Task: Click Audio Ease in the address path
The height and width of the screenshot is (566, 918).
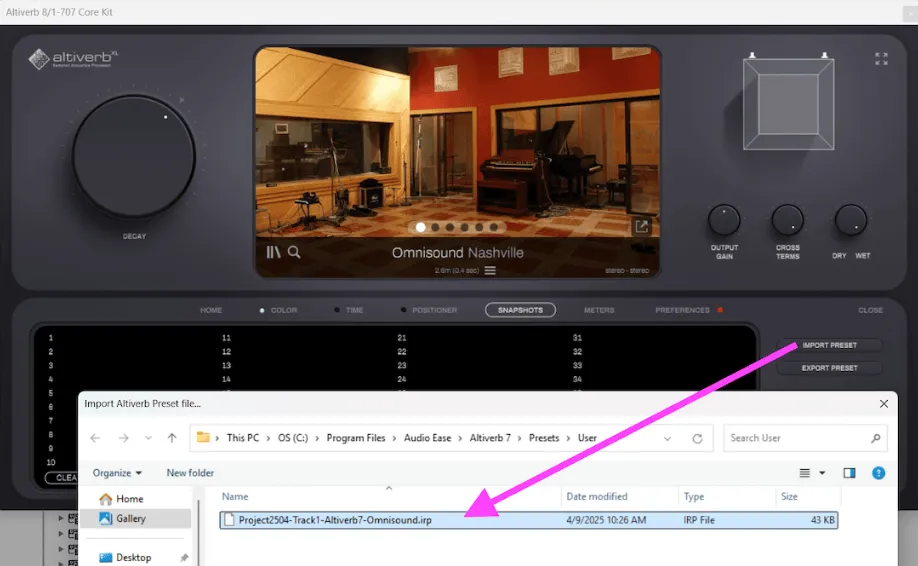Action: (427, 438)
